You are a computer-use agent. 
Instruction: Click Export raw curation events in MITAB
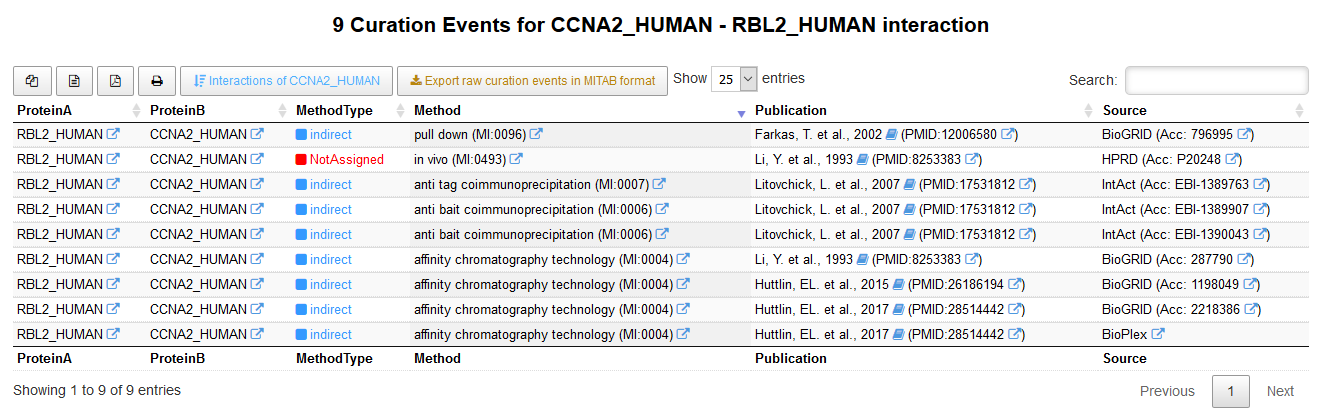(532, 80)
